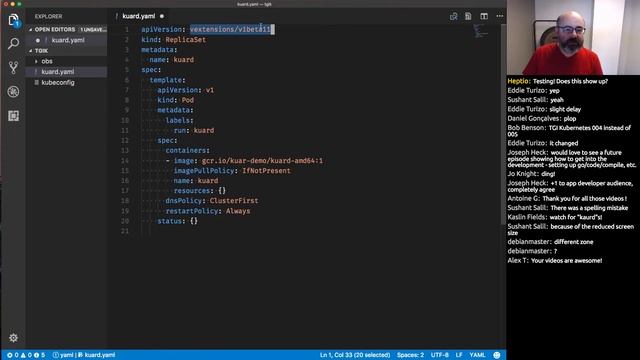Click the errors and warnings count in status bar
The width and height of the screenshot is (640, 360).
26,355
